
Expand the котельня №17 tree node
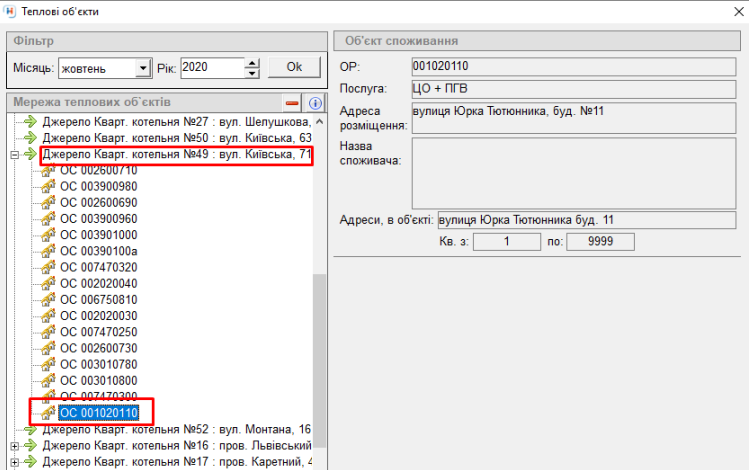click(x=14, y=461)
